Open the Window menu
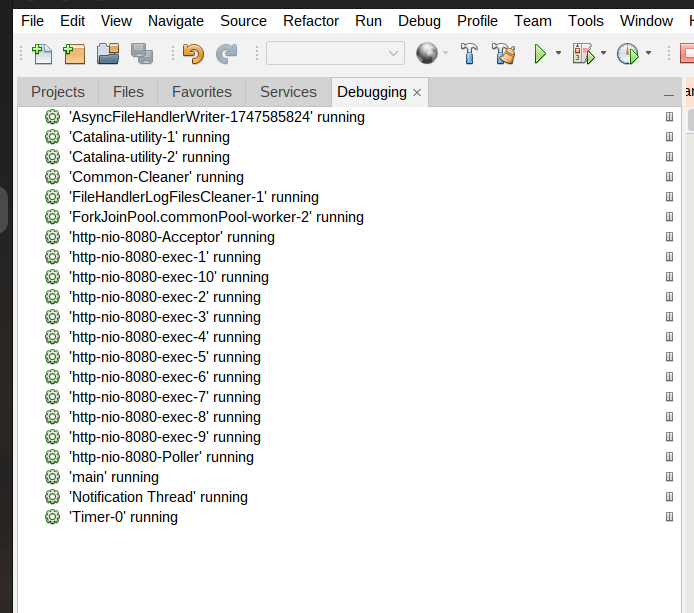The width and height of the screenshot is (694, 613). pos(646,21)
